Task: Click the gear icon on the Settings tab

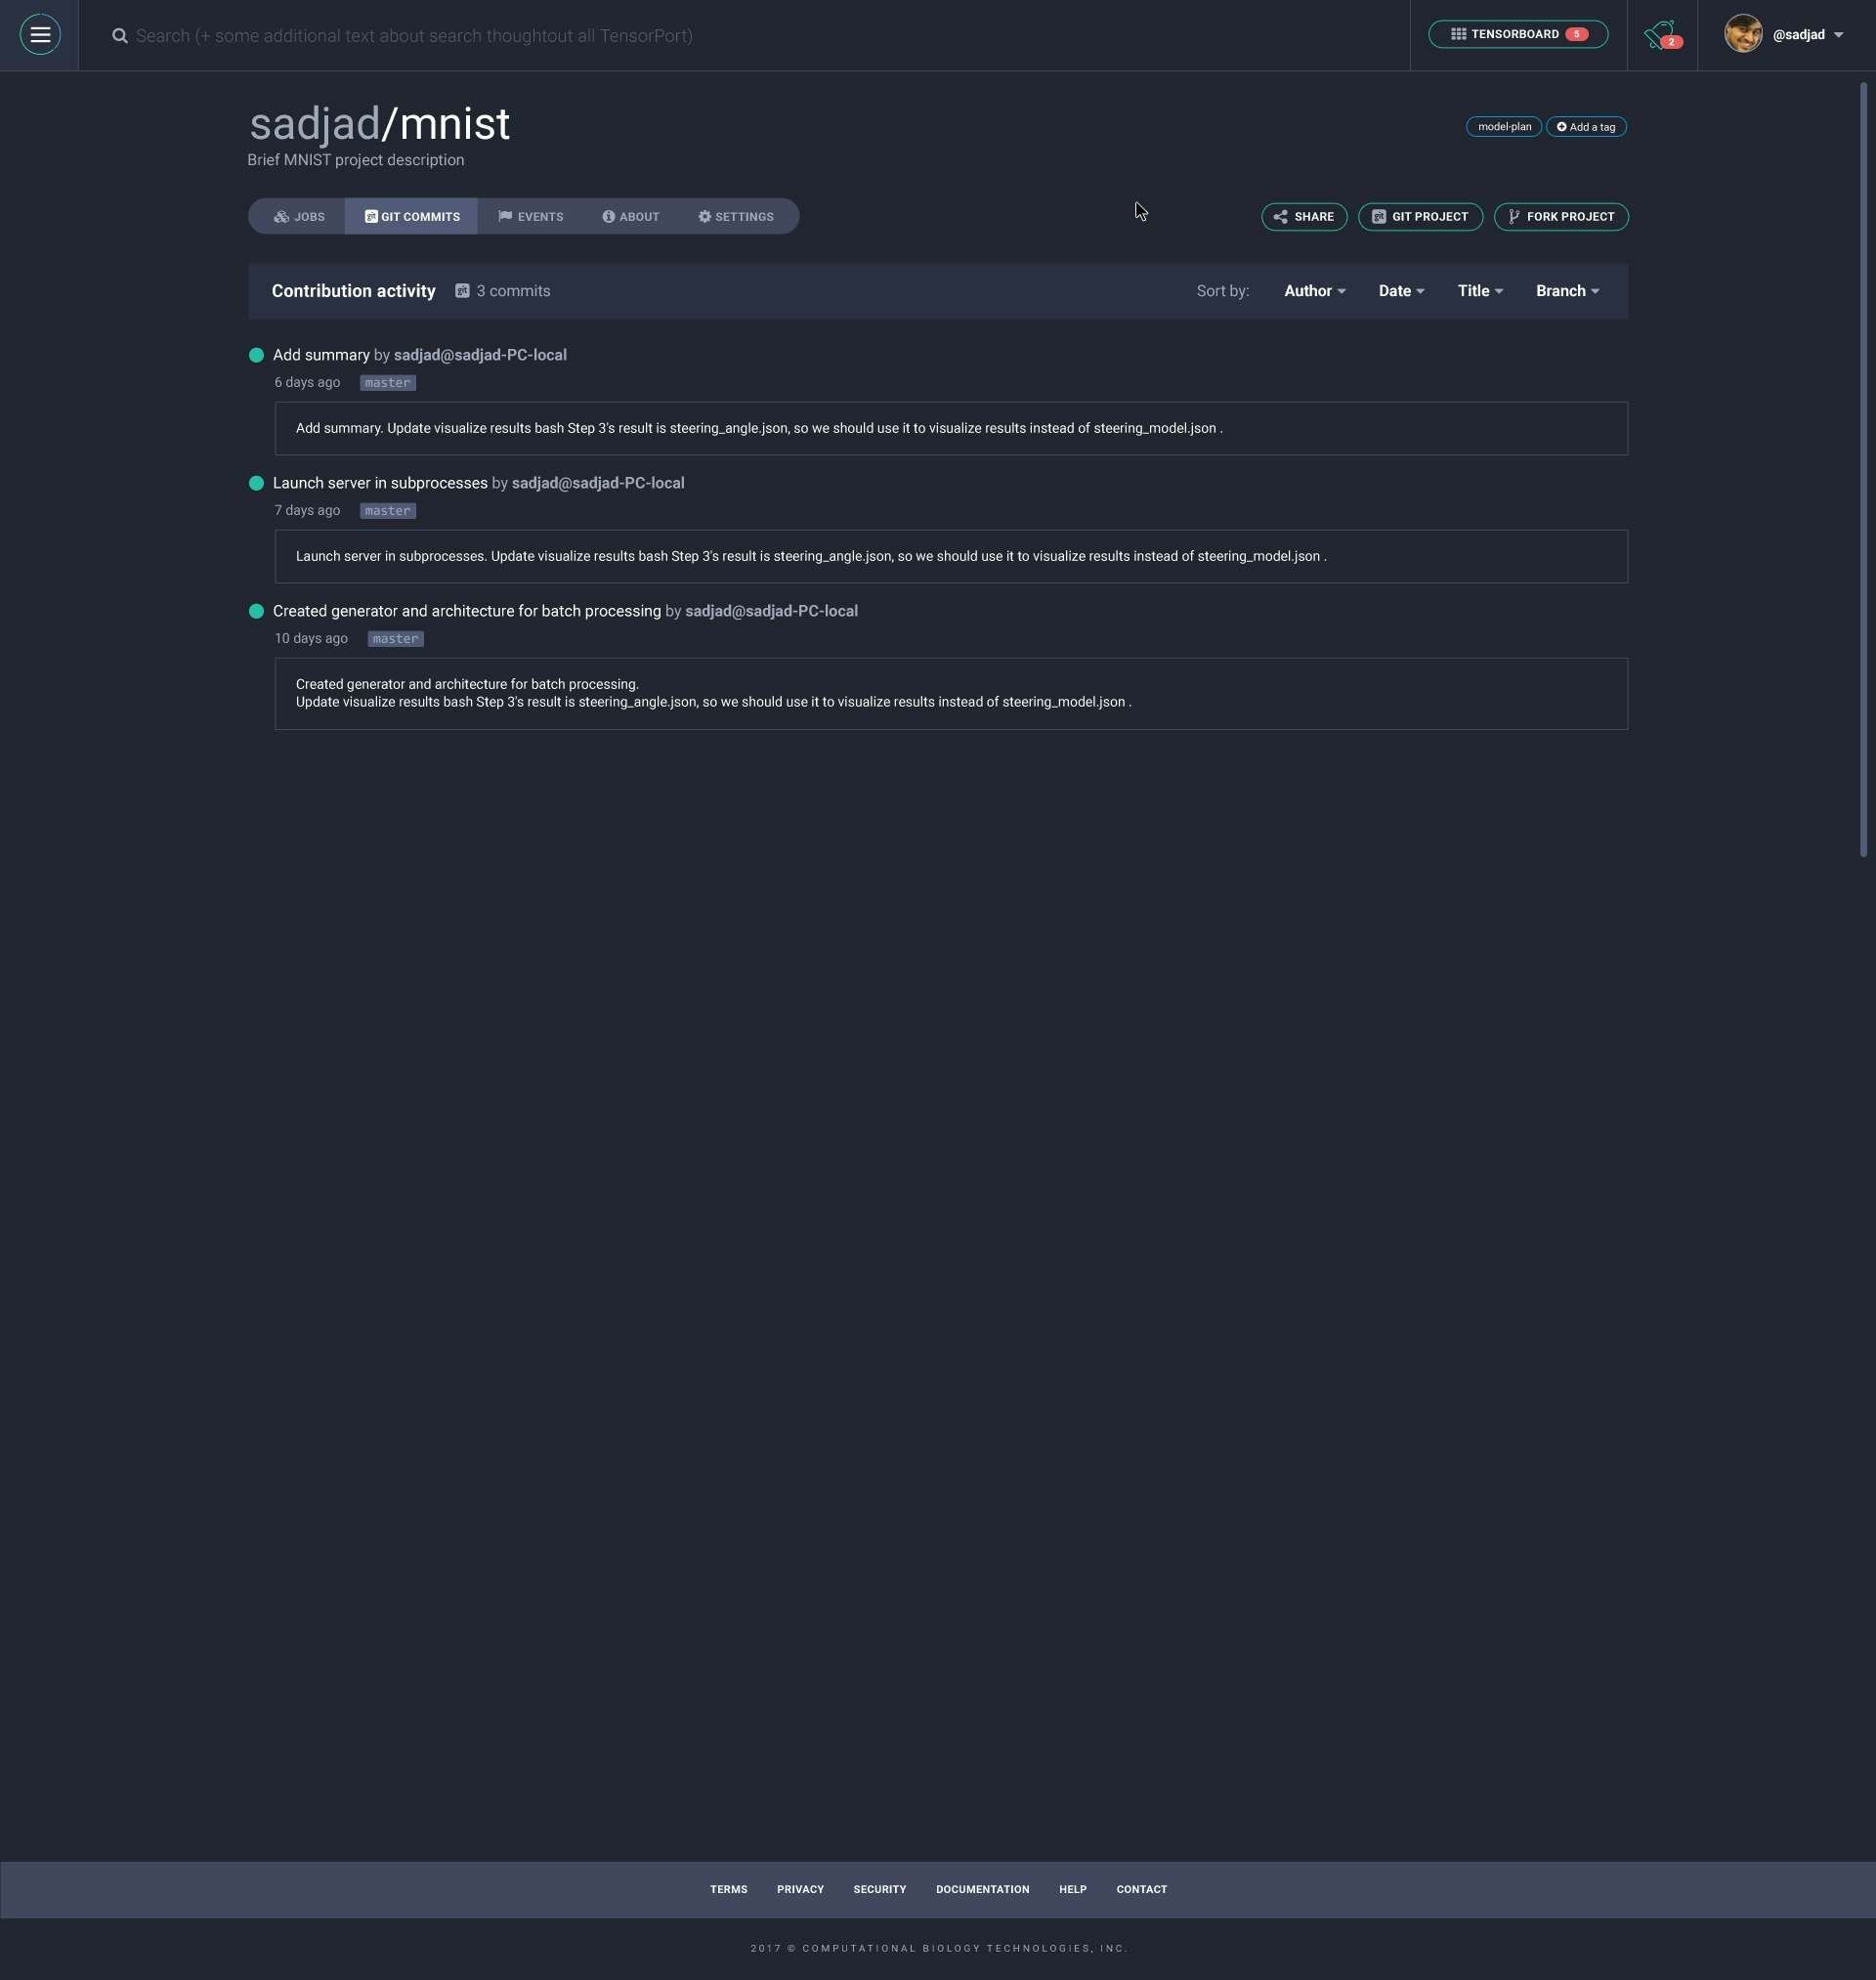Action: point(704,216)
